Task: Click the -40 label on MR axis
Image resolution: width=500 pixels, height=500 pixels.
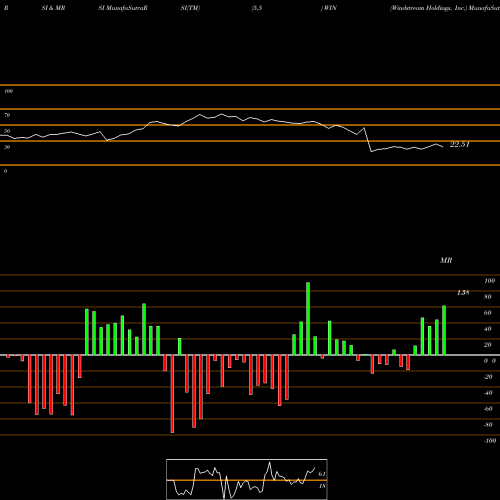Action: pyautogui.click(x=488, y=393)
